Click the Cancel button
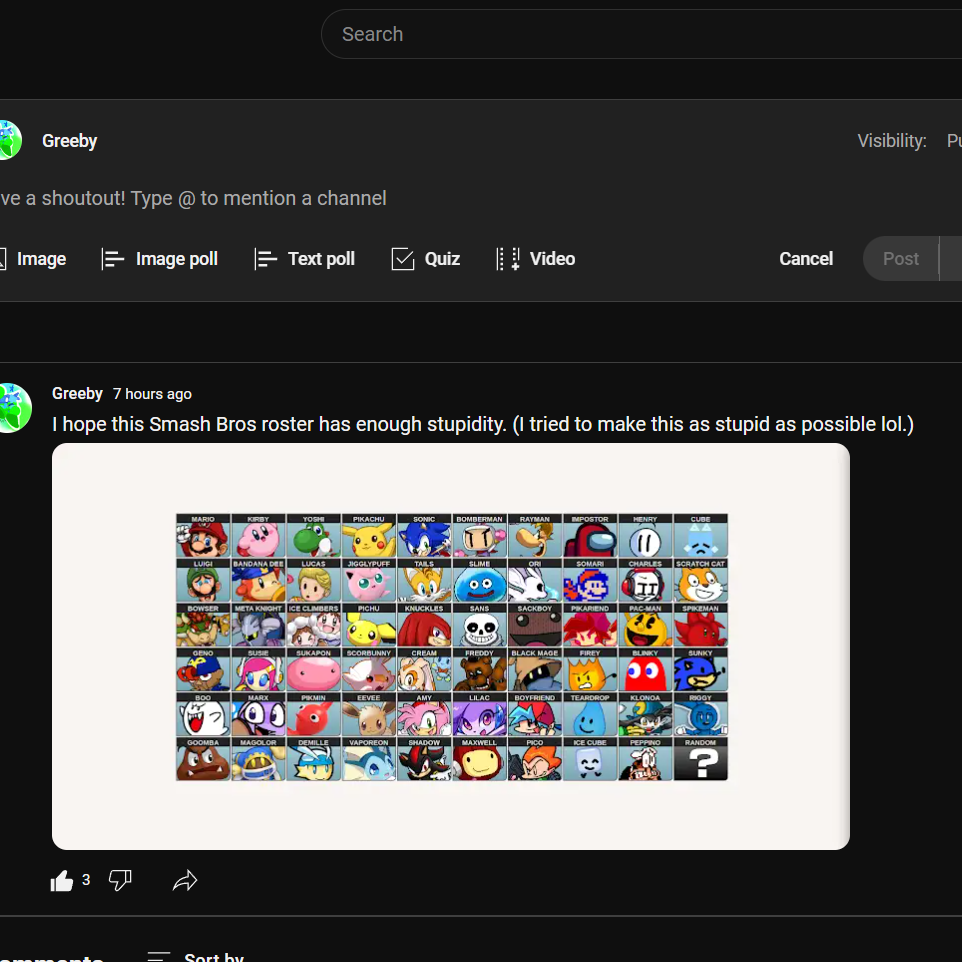Viewport: 962px width, 962px height. (806, 259)
